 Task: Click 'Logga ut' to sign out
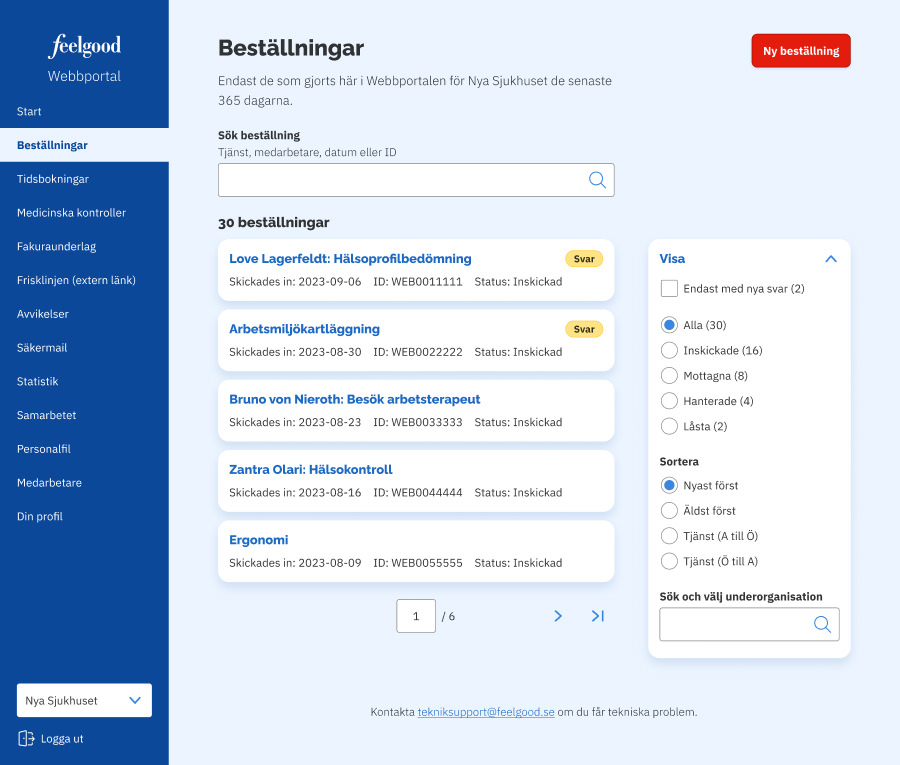pos(51,739)
